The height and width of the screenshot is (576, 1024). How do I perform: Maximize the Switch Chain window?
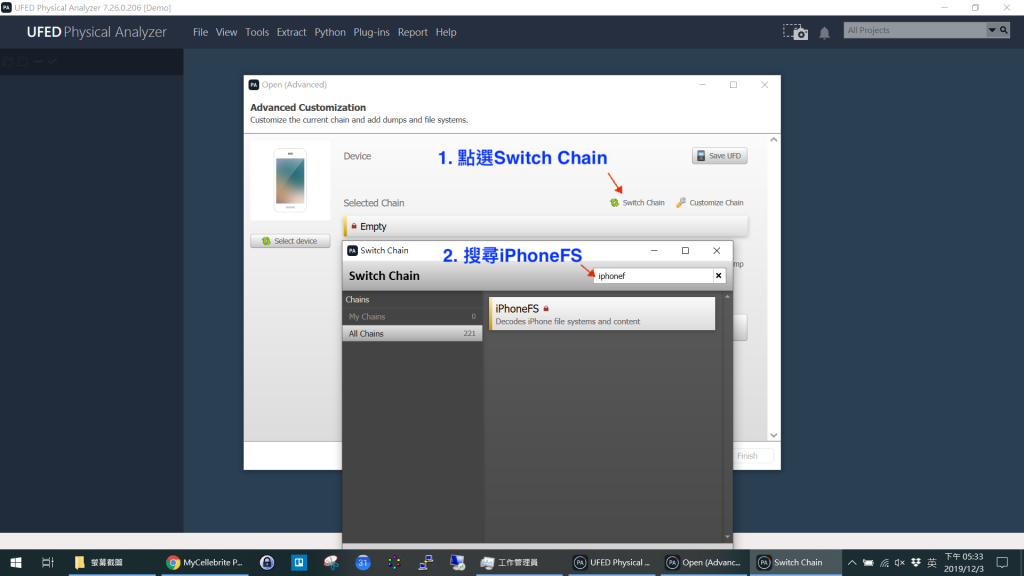685,250
